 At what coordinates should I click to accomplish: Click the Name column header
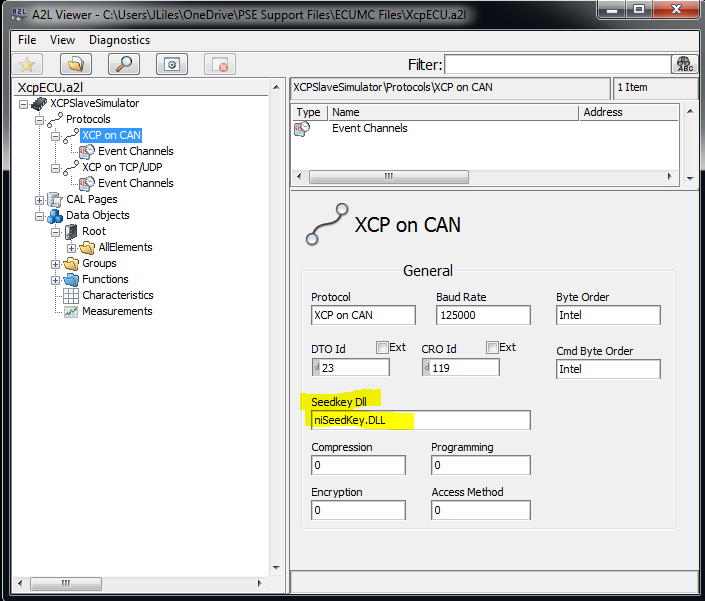coord(453,112)
